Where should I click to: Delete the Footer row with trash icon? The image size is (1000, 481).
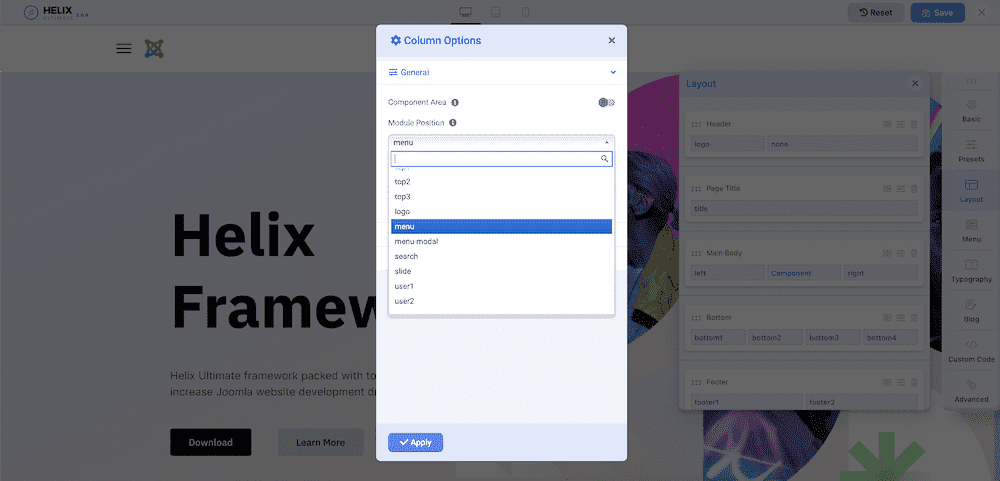pos(914,382)
